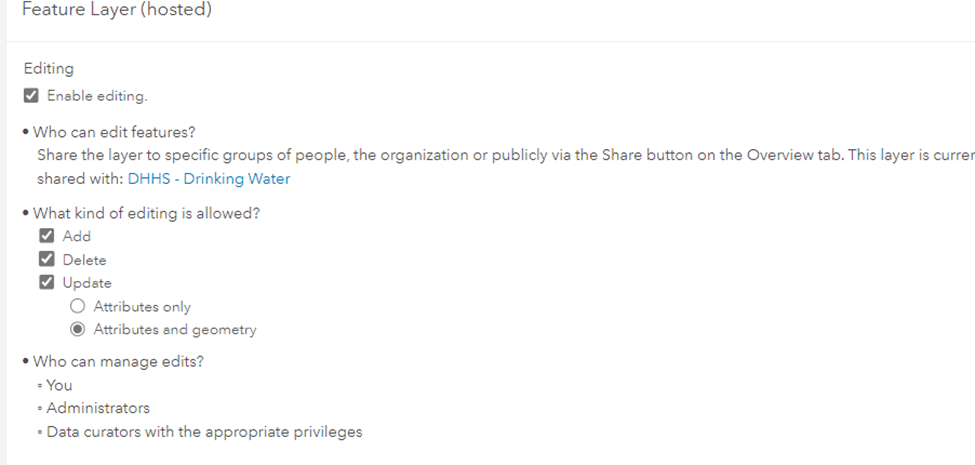Image resolution: width=975 pixels, height=465 pixels.
Task: Click the 'Enable editing.' label text
Action: [97, 96]
